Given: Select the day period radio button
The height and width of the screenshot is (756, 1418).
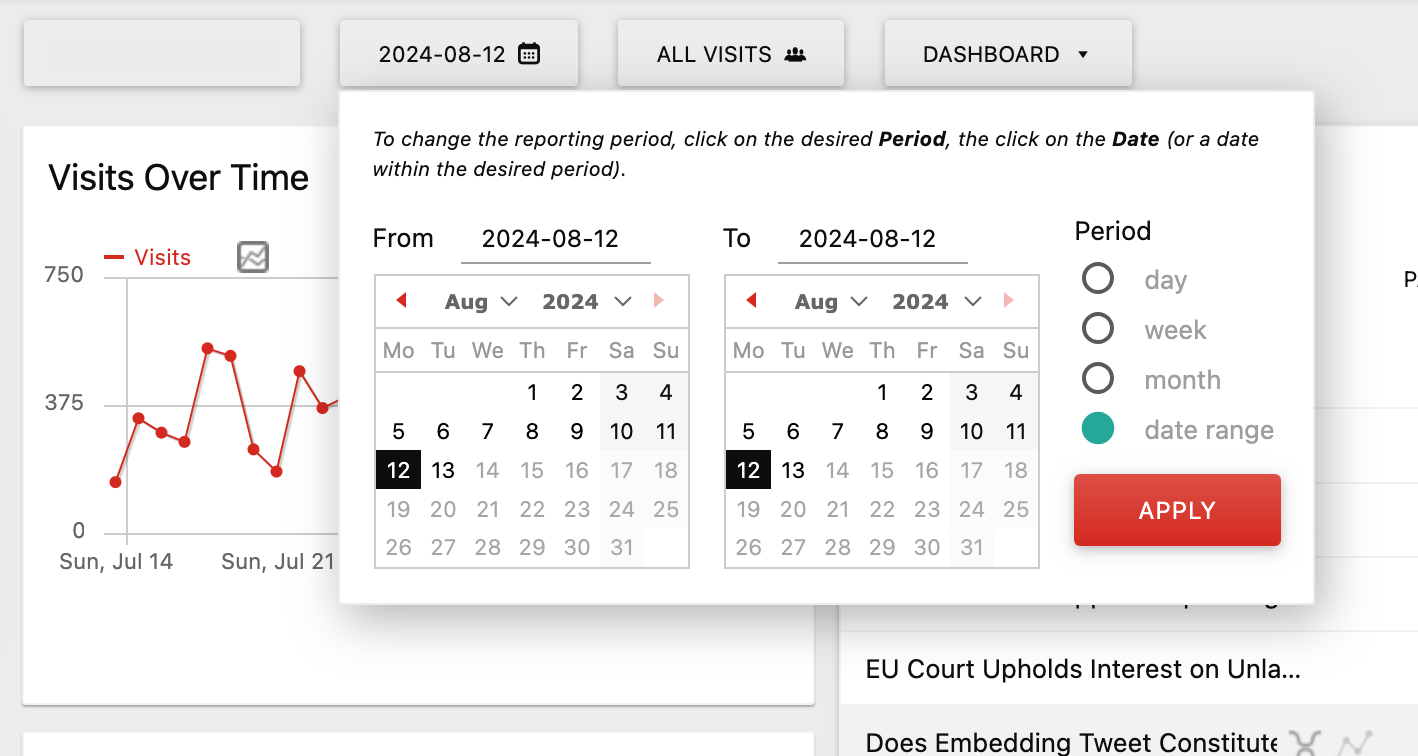Looking at the screenshot, I should click(1098, 279).
